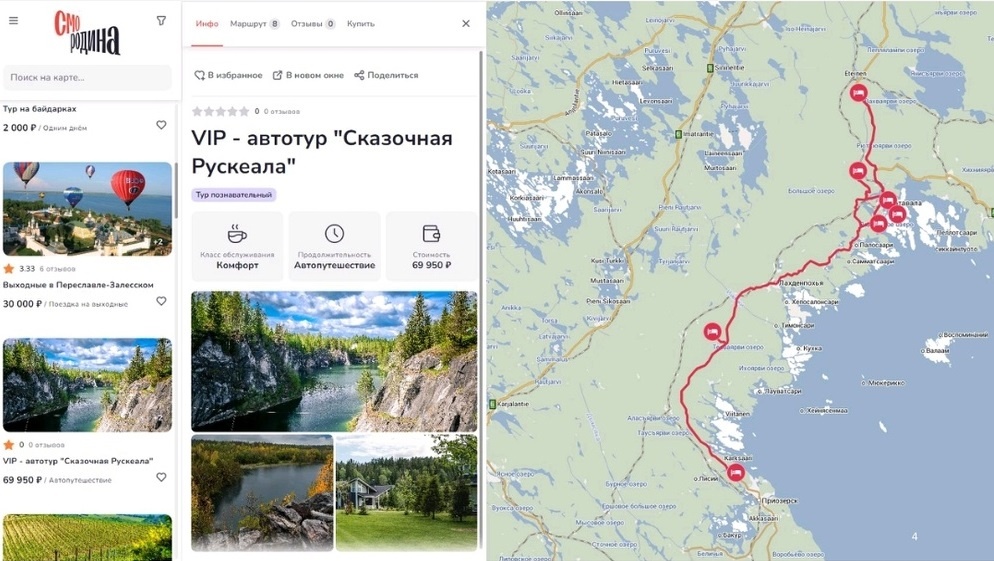Image resolution: width=994 pixels, height=561 pixels.
Task: Open the Купить tab
Action: tap(361, 23)
